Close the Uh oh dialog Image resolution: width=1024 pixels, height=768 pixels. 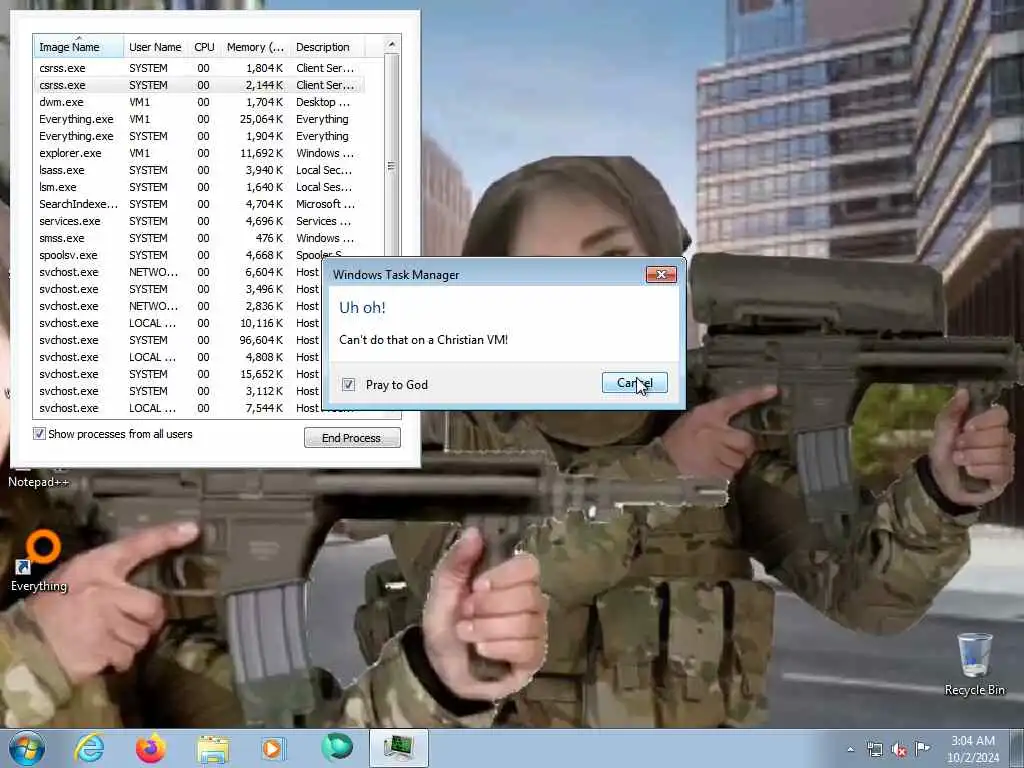click(661, 274)
